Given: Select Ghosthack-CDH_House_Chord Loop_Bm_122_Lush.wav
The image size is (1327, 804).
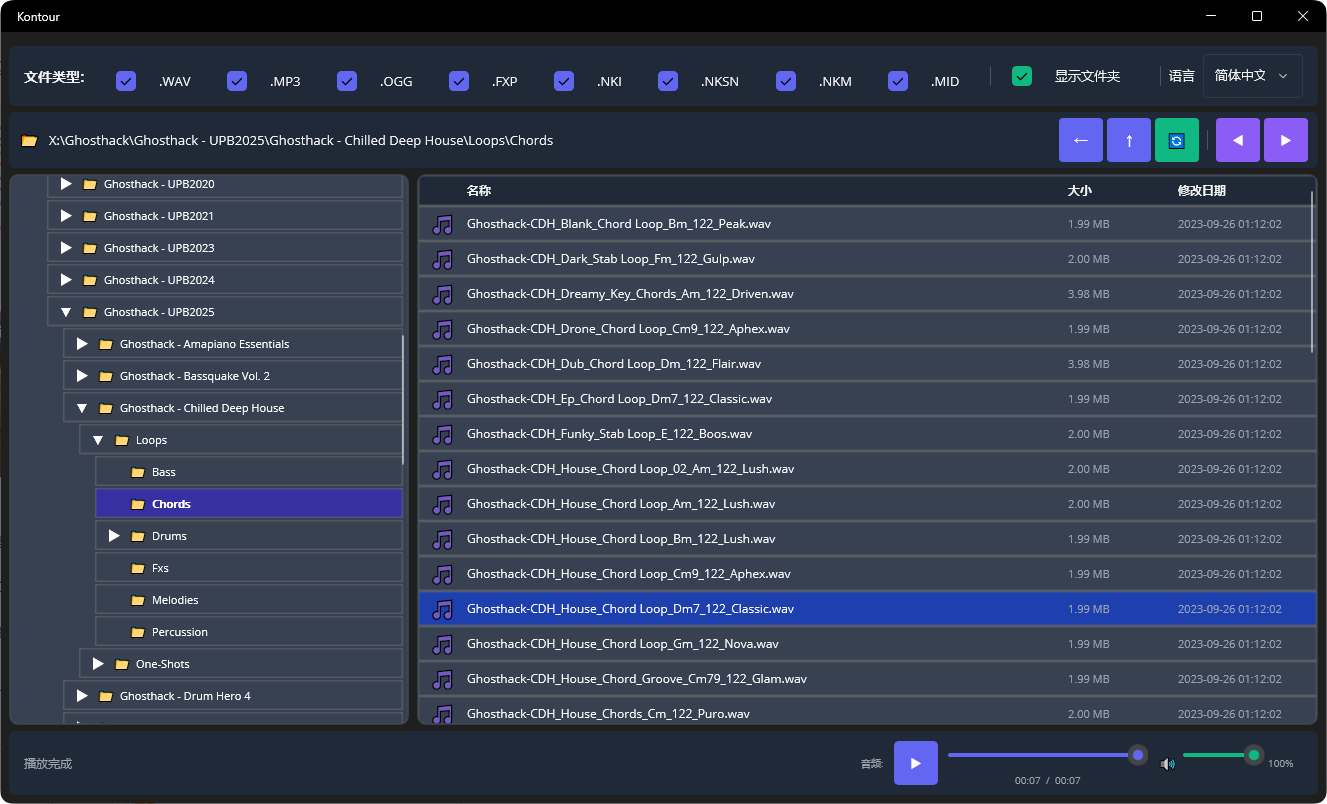Looking at the screenshot, I should [867, 539].
